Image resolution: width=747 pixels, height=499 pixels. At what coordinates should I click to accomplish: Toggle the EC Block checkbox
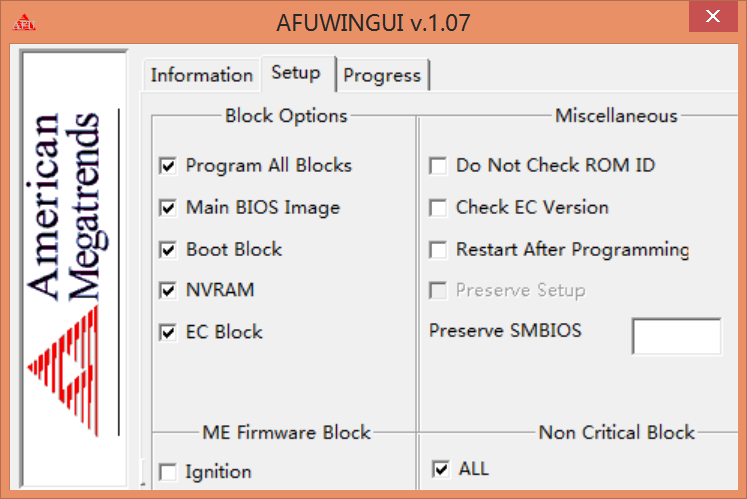point(168,333)
